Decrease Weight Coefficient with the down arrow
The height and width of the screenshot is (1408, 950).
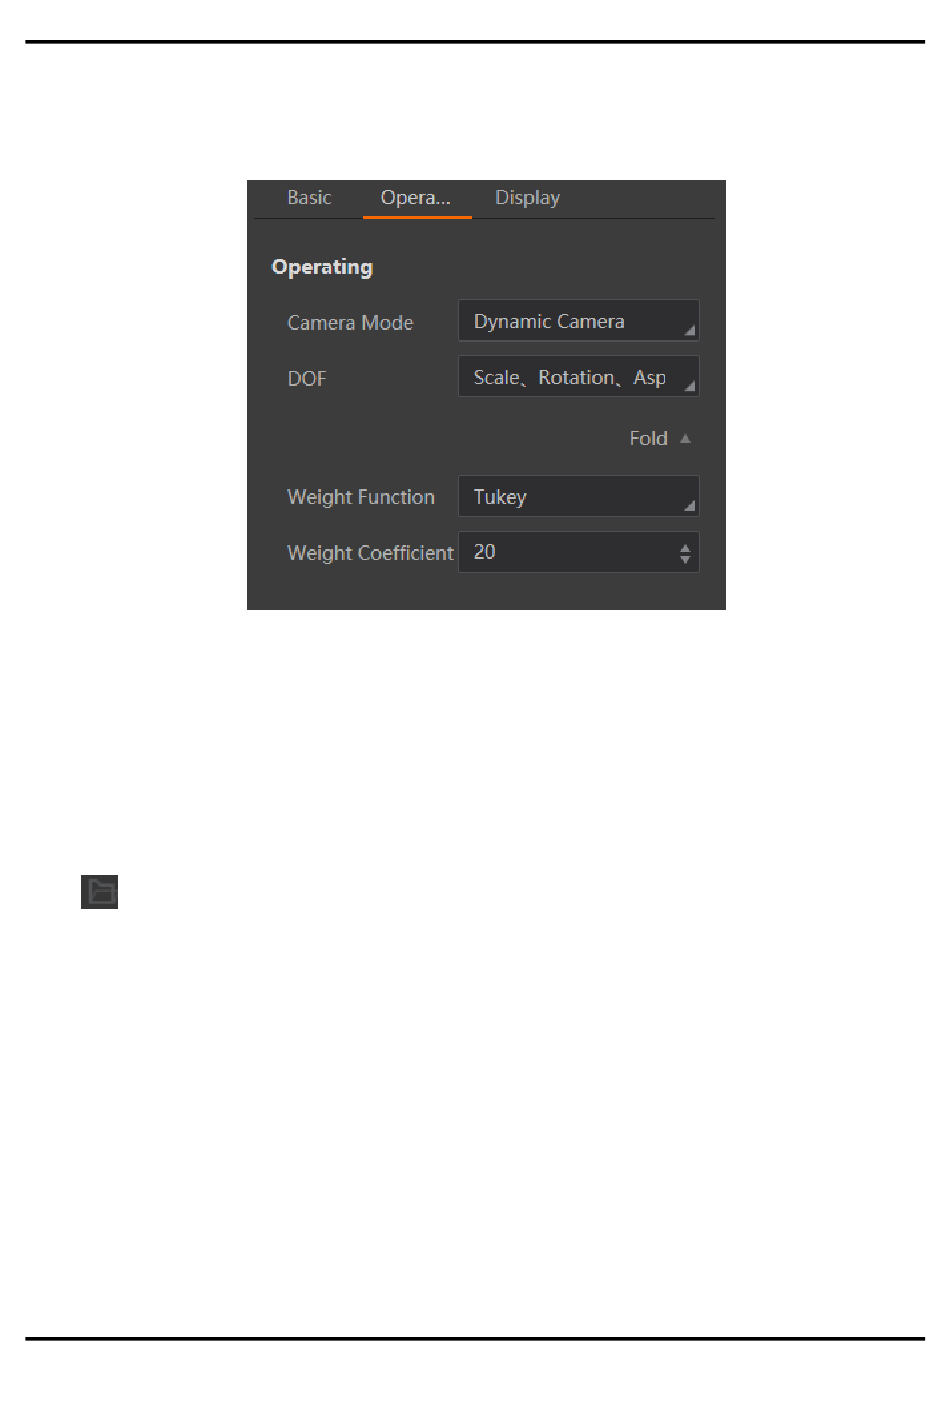click(x=685, y=559)
